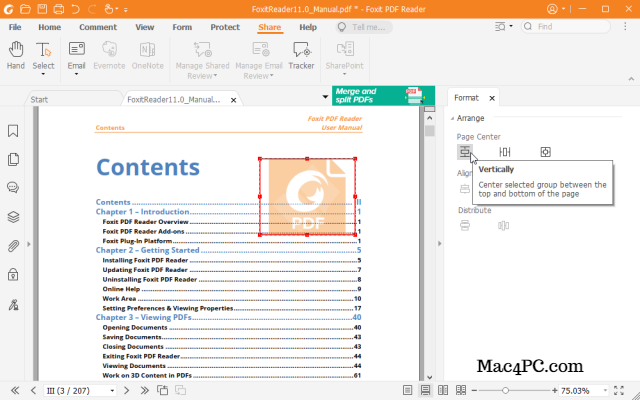Open the Pages thumbnails panel in the sidebar

click(13, 159)
